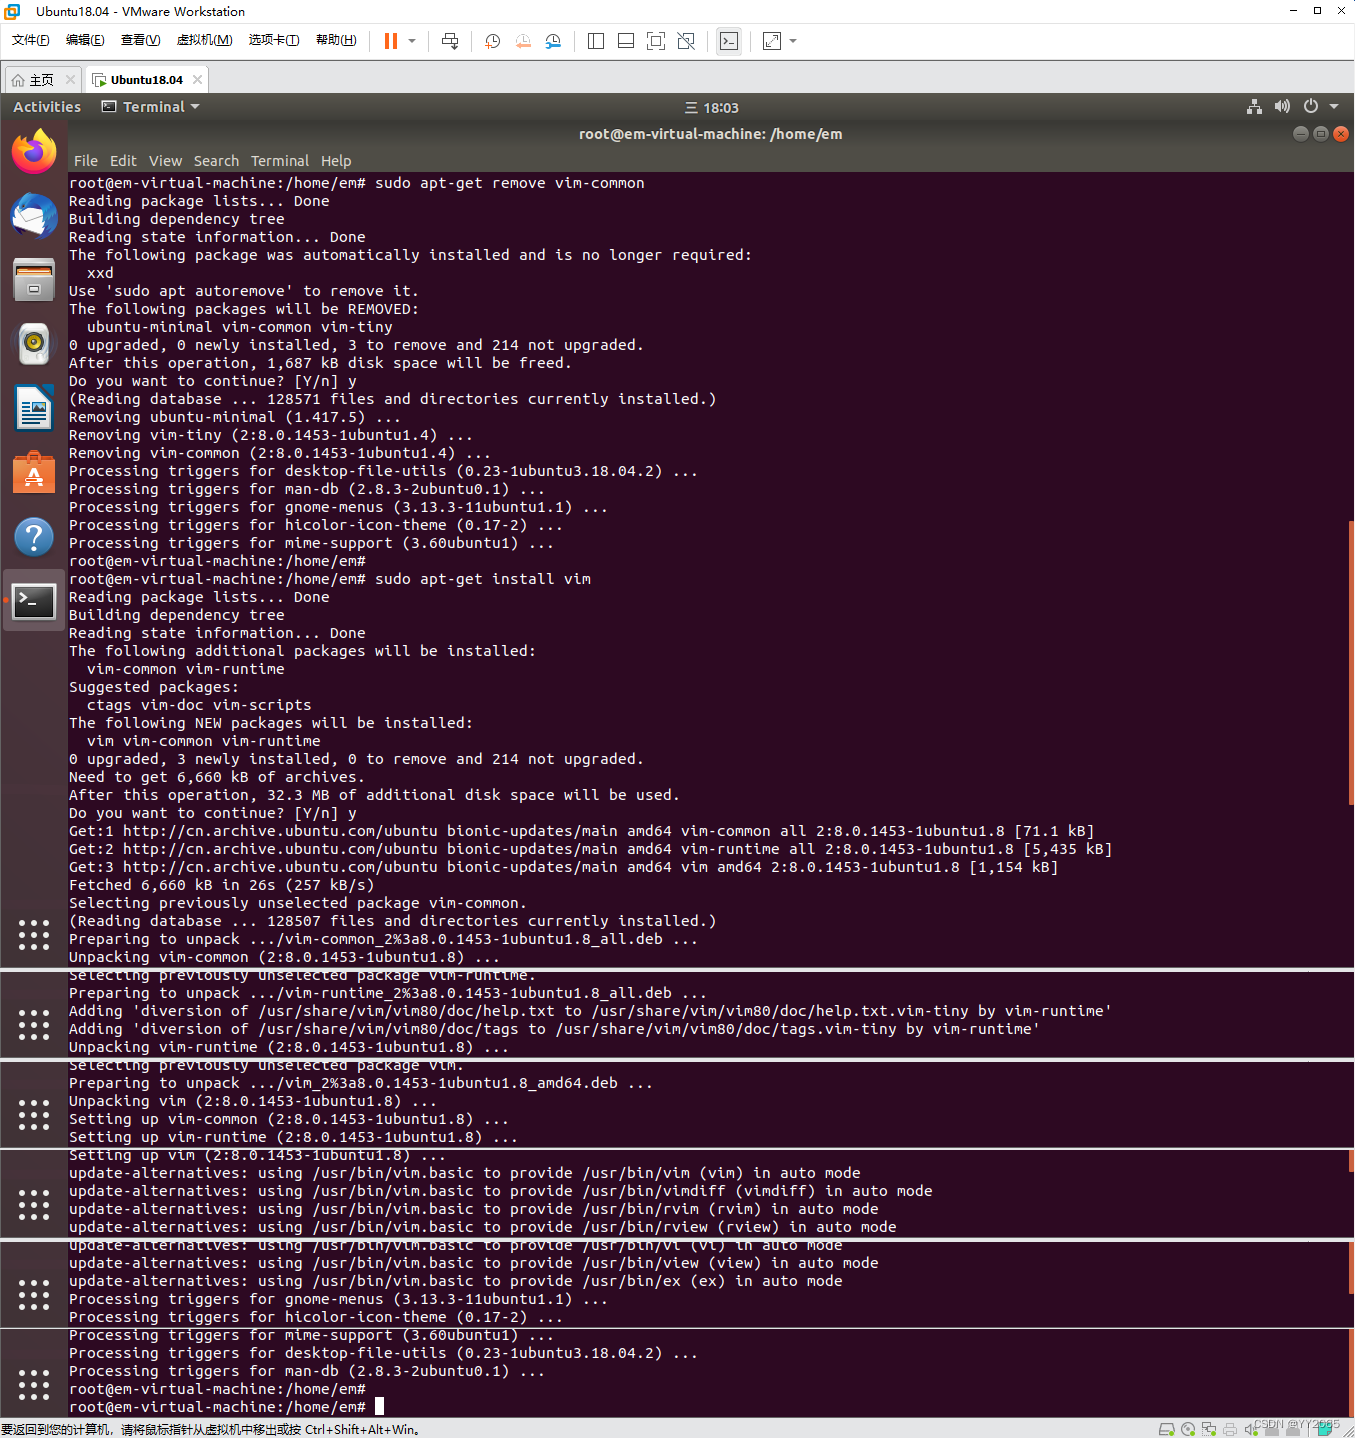Click the sound card status icon
Image resolution: width=1355 pixels, height=1438 pixels.
1250,1429
